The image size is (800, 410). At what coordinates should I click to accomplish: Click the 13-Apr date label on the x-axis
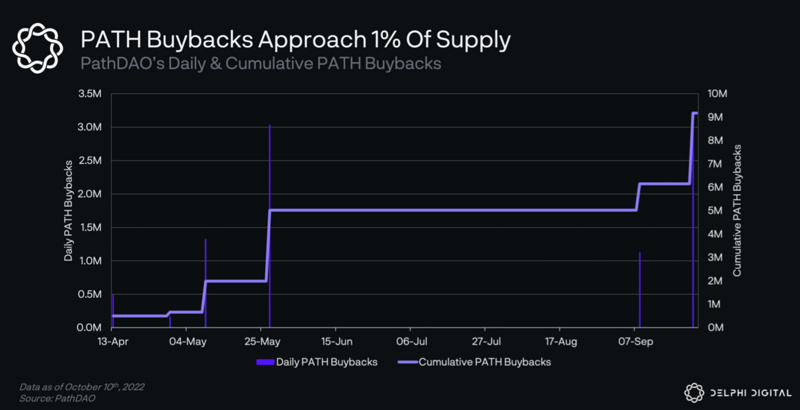tap(112, 340)
